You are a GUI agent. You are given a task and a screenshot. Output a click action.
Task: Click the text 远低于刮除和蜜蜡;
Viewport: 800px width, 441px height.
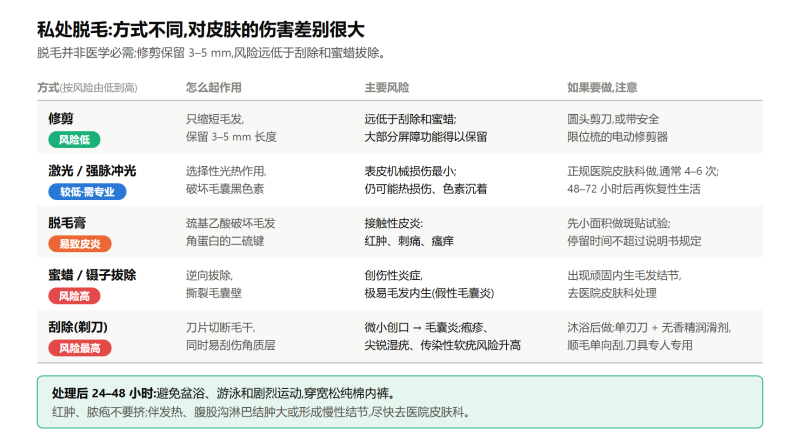click(410, 119)
